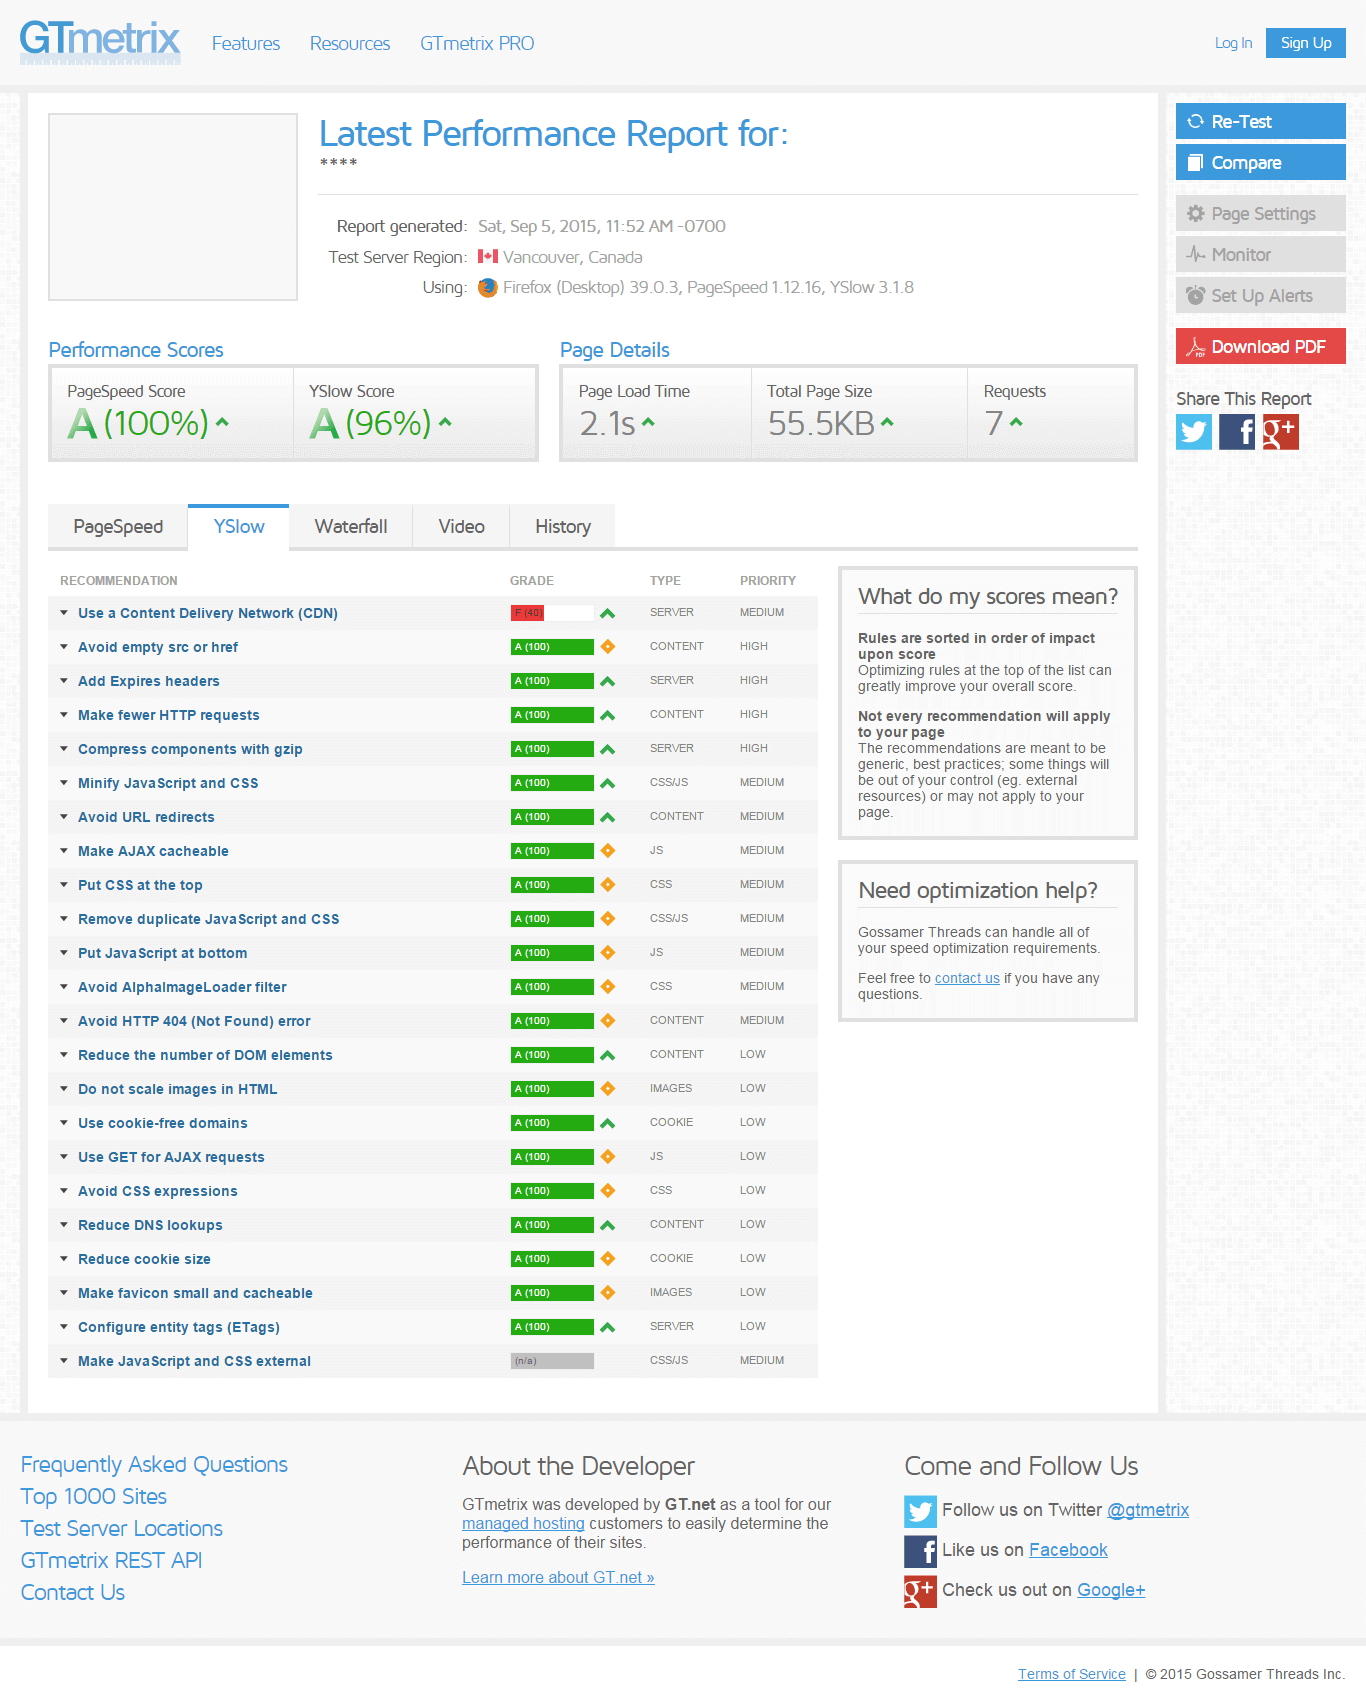Click Facebook icon in footer follow section
The height and width of the screenshot is (1702, 1366).
pos(920,1551)
